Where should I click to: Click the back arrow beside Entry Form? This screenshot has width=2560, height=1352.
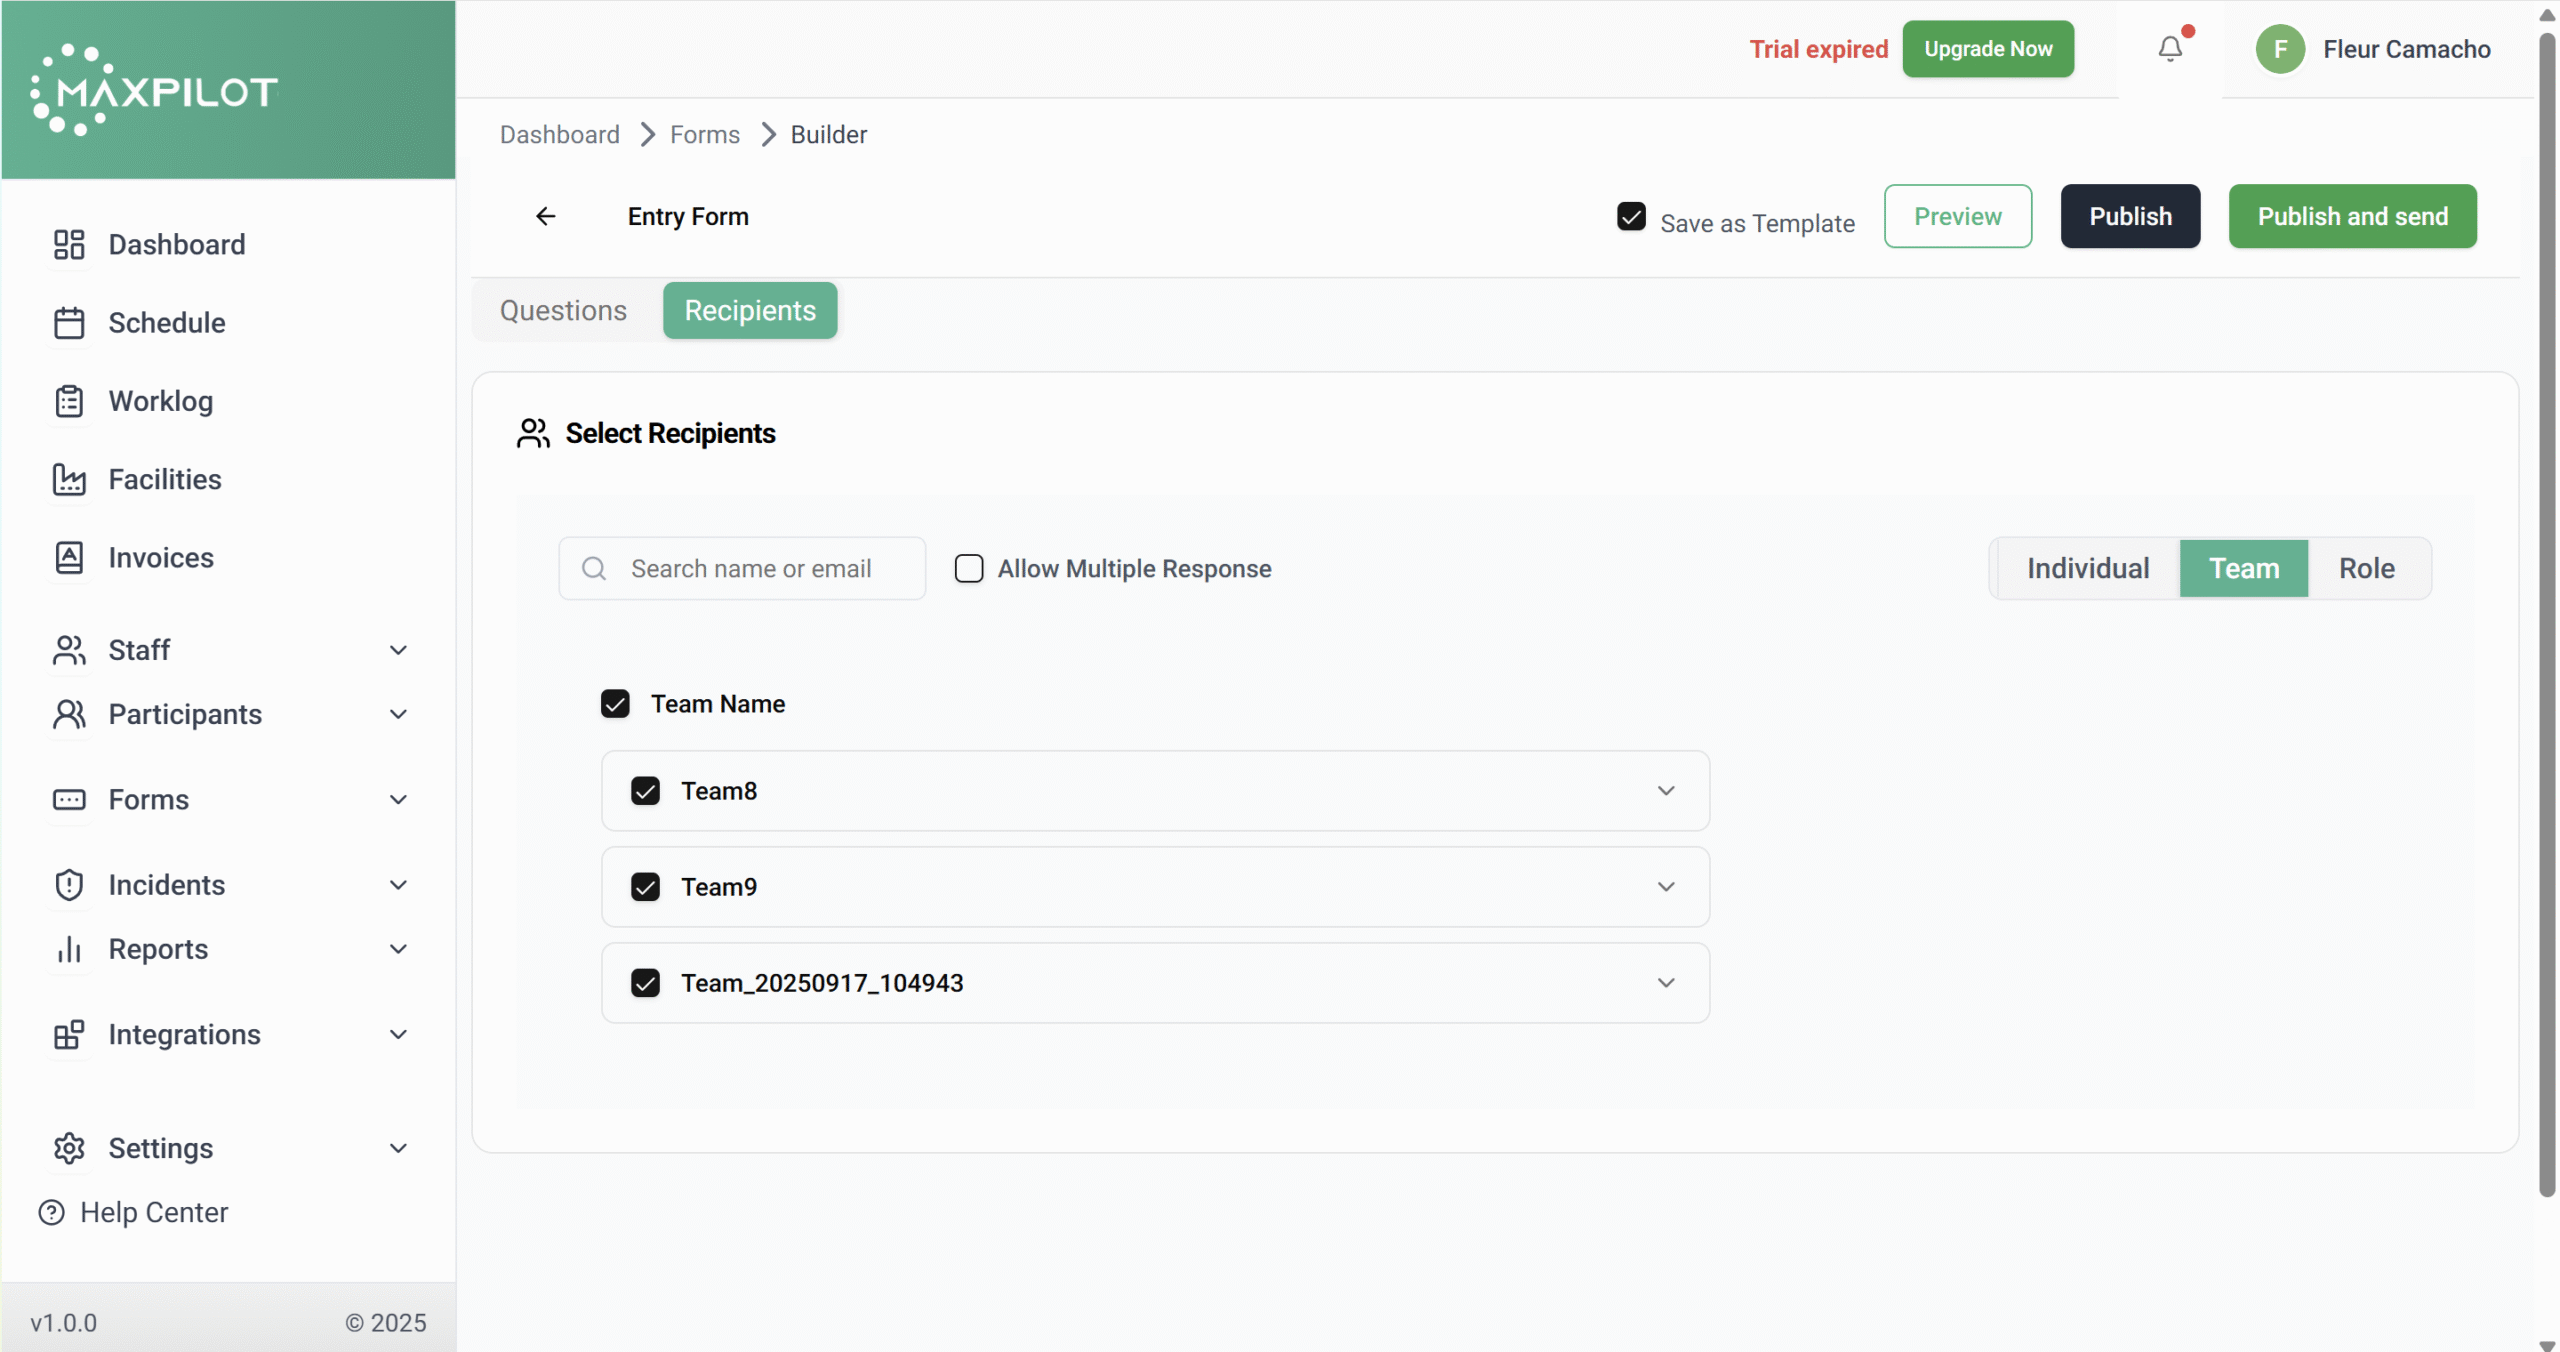pyautogui.click(x=545, y=216)
